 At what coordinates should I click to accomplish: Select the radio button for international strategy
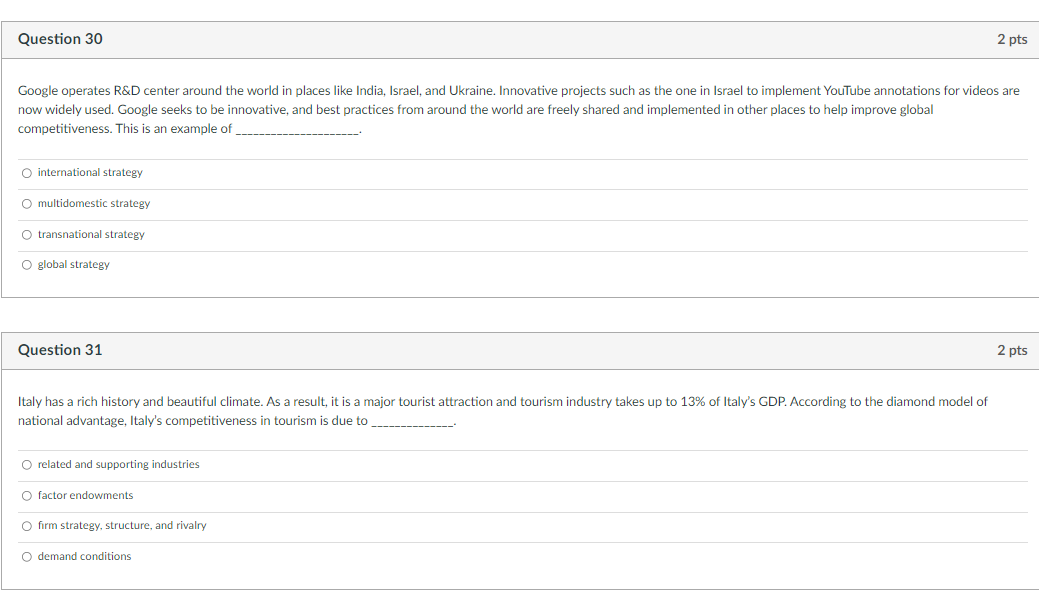click(26, 172)
